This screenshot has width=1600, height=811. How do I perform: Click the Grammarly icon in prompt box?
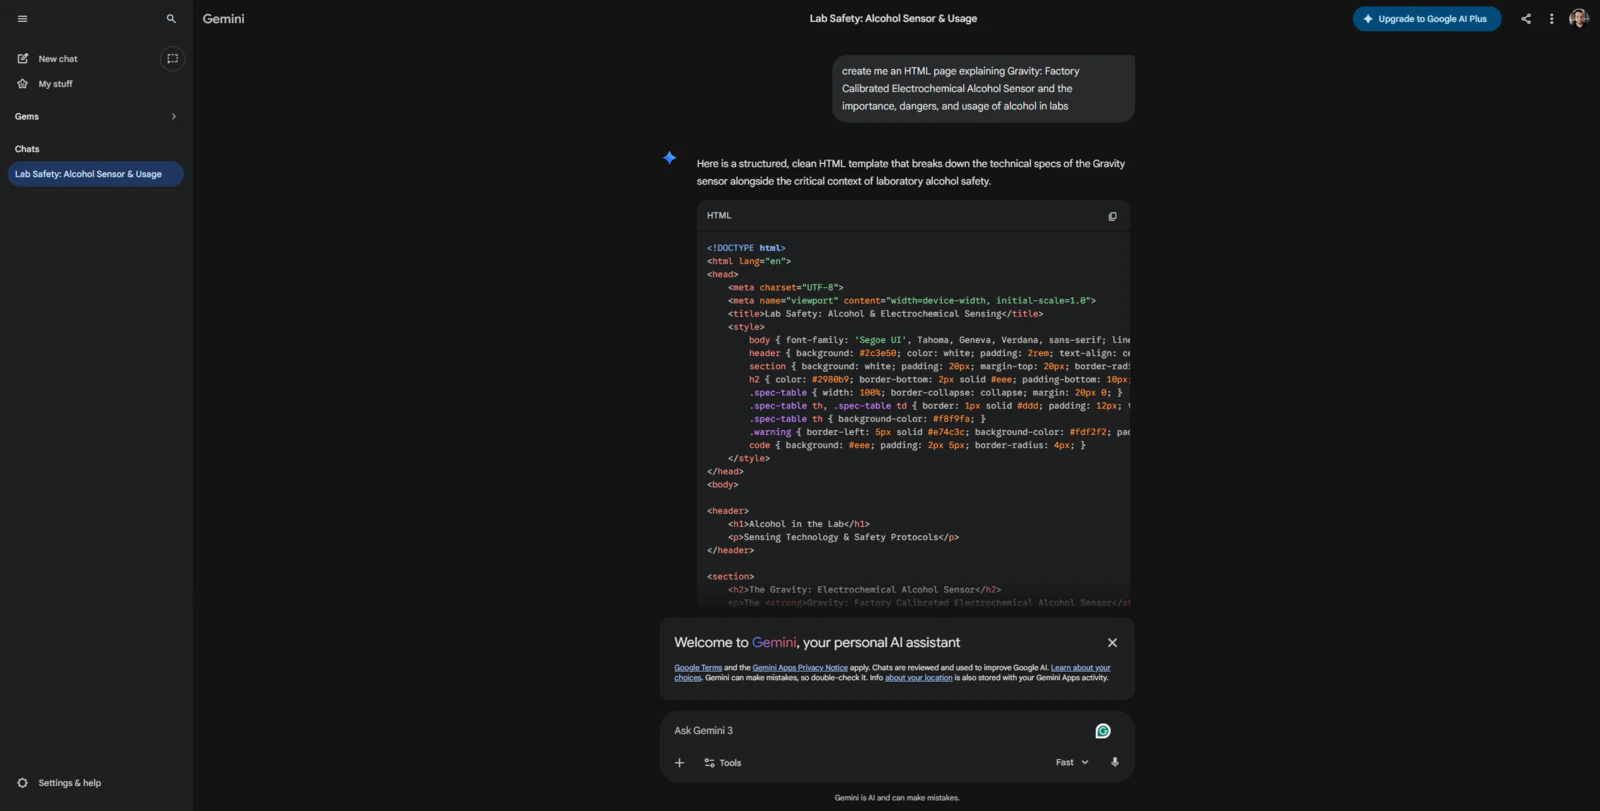click(x=1103, y=731)
